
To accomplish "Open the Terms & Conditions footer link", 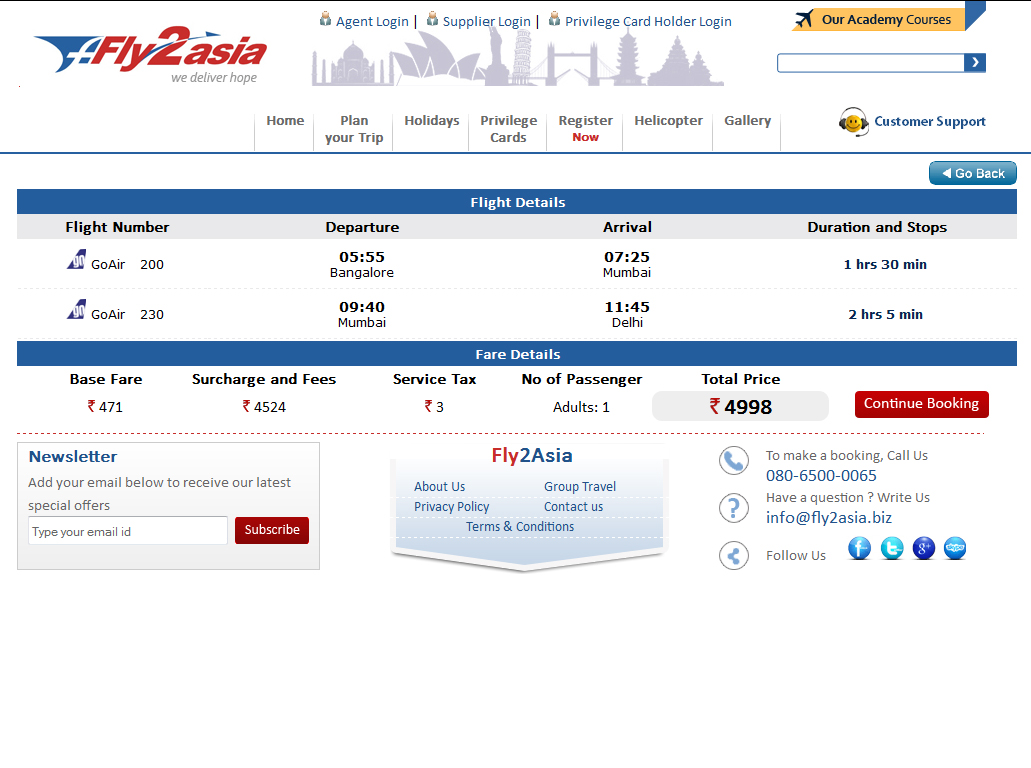I will click(519, 527).
